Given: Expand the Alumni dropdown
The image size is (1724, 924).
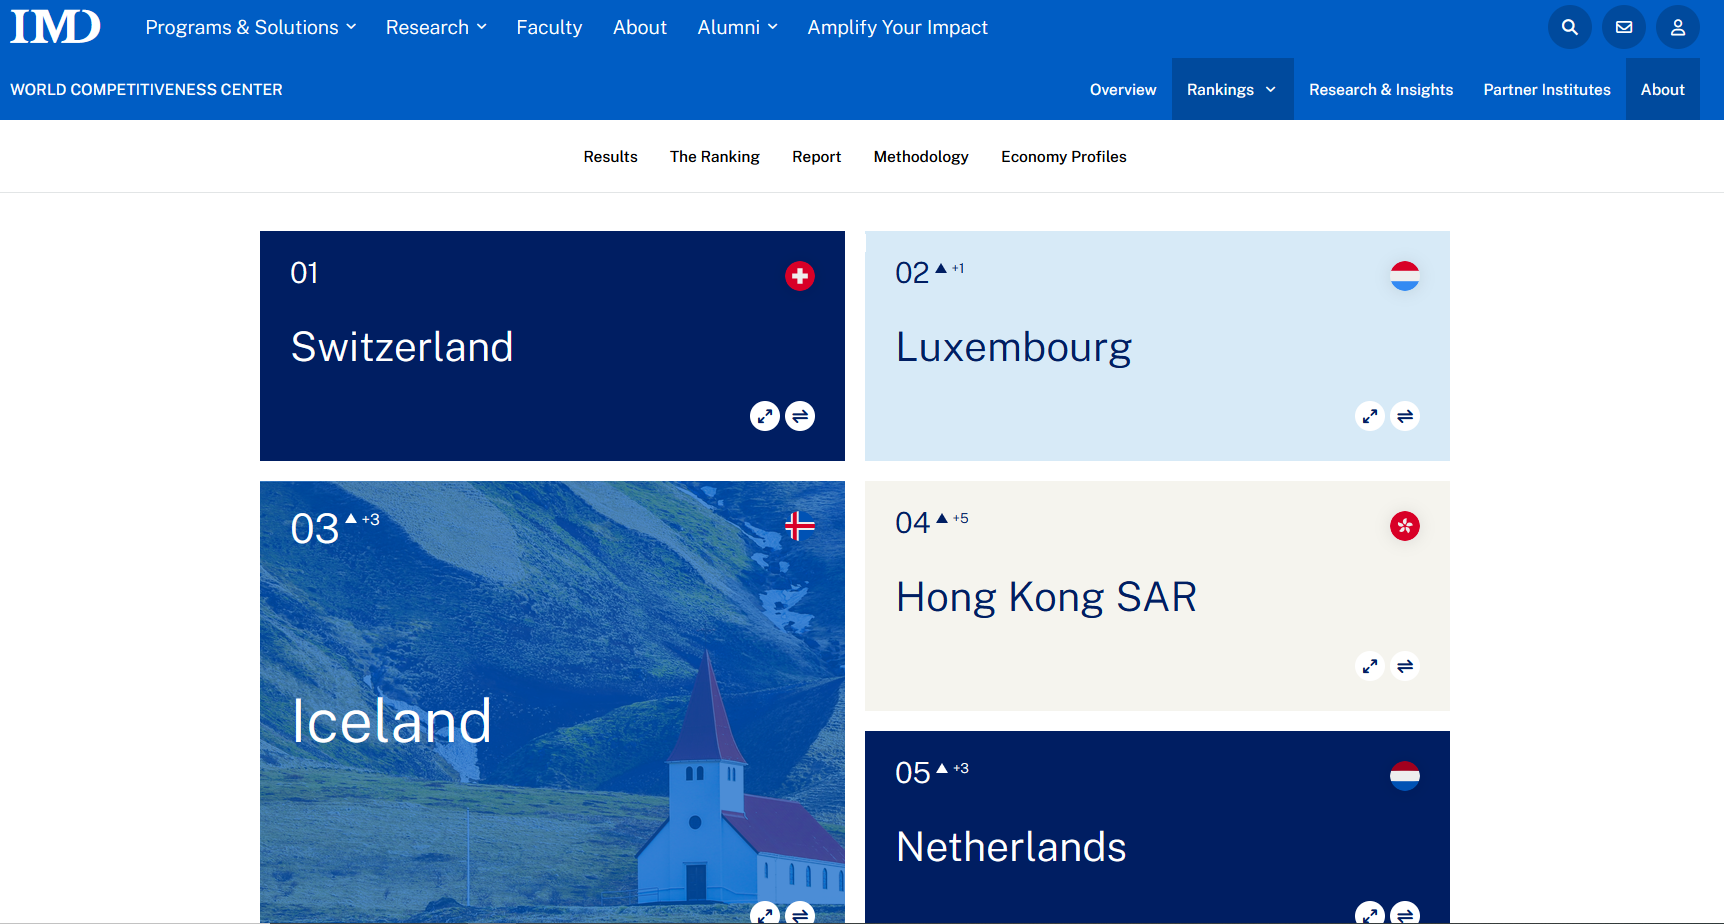Looking at the screenshot, I should point(738,27).
